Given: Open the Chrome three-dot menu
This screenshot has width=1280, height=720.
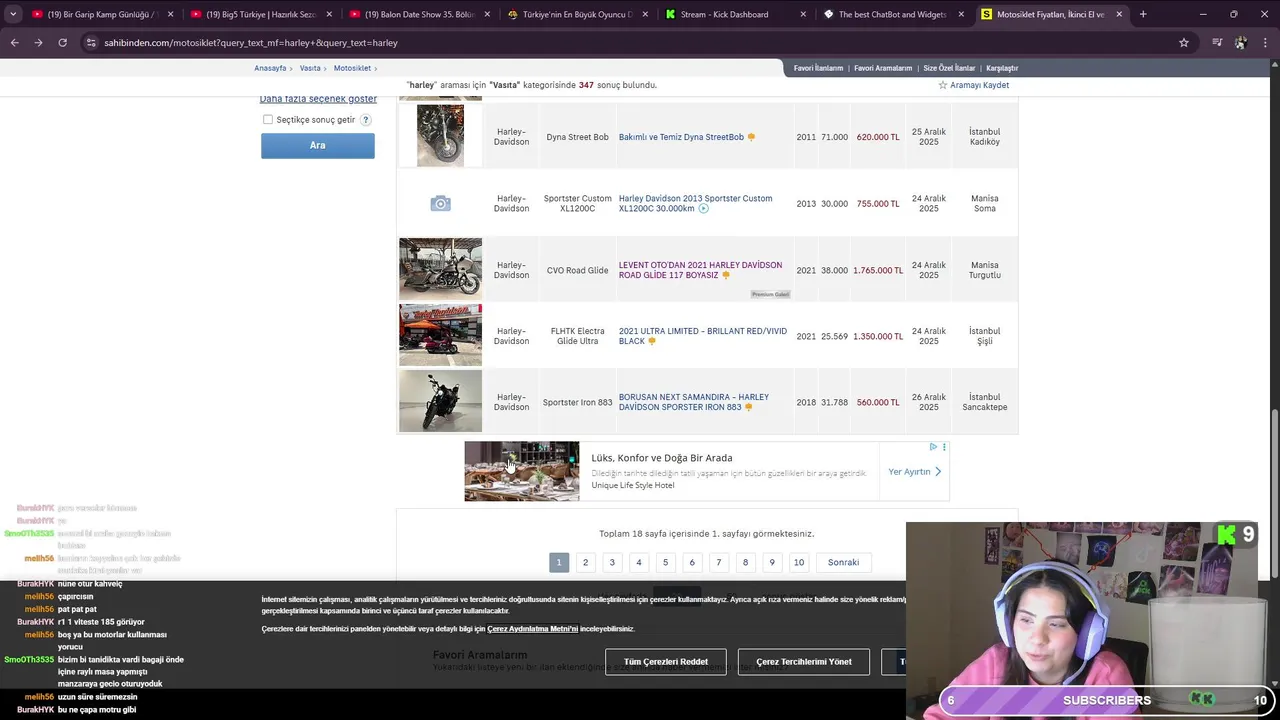Looking at the screenshot, I should coord(1265,43).
